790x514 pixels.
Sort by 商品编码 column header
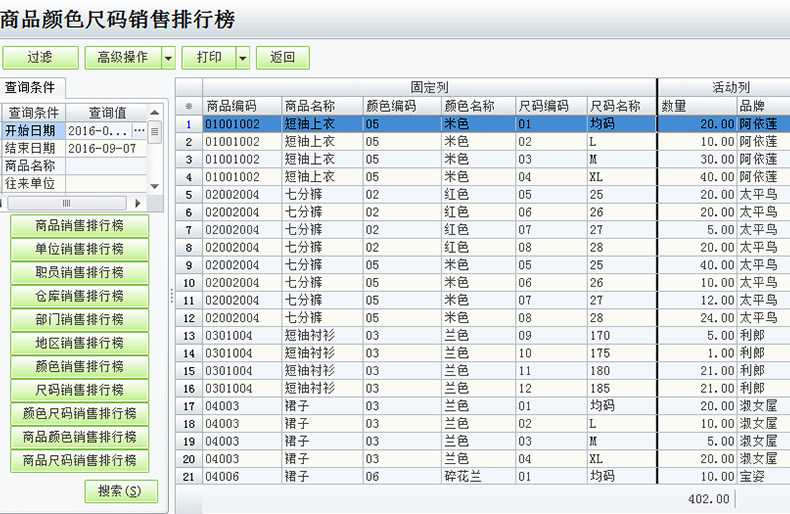[242, 106]
